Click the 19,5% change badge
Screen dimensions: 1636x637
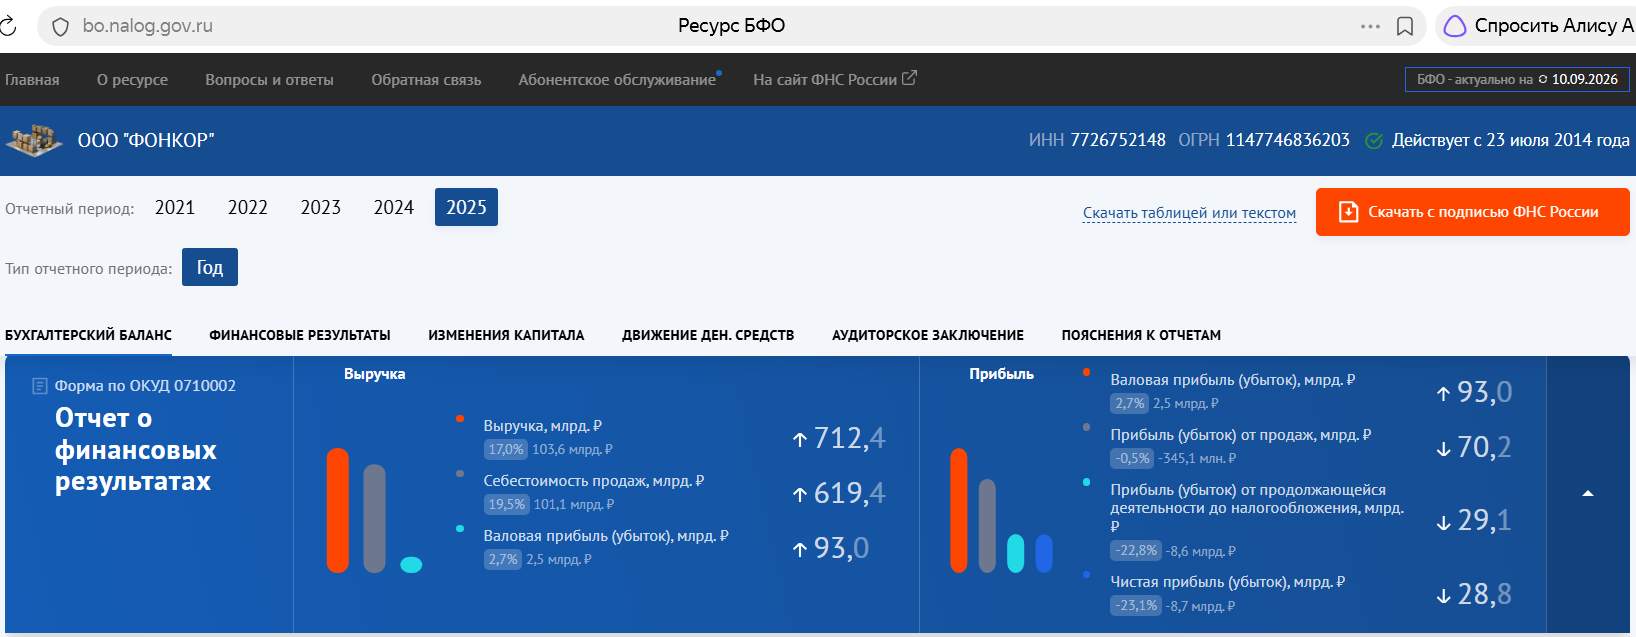click(506, 505)
